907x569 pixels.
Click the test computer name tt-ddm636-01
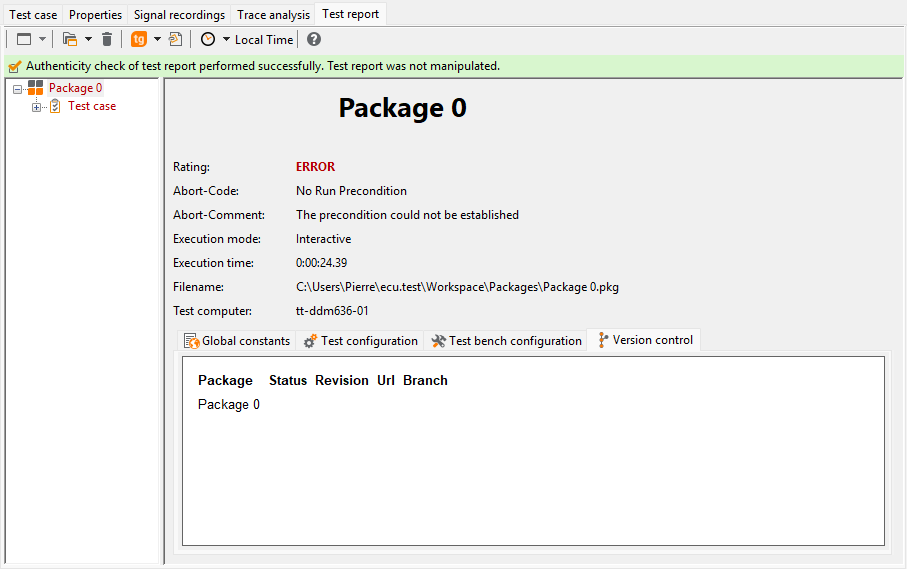click(x=332, y=311)
